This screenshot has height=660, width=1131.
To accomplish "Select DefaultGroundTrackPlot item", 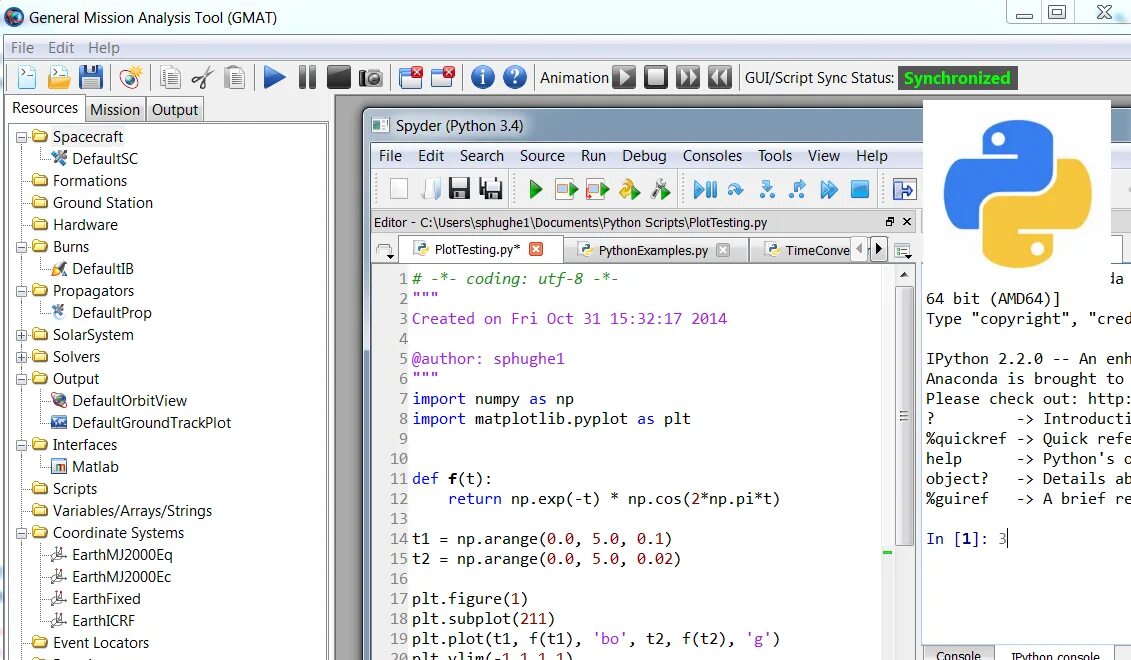I will 151,423.
